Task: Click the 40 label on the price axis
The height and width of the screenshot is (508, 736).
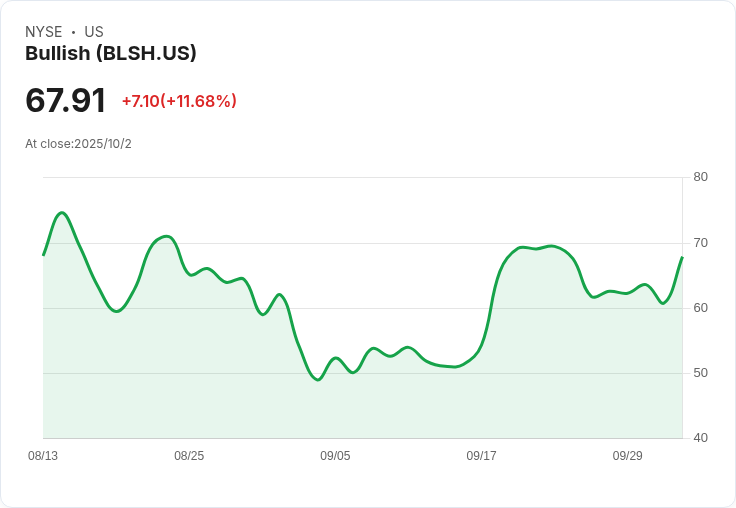Action: [700, 438]
